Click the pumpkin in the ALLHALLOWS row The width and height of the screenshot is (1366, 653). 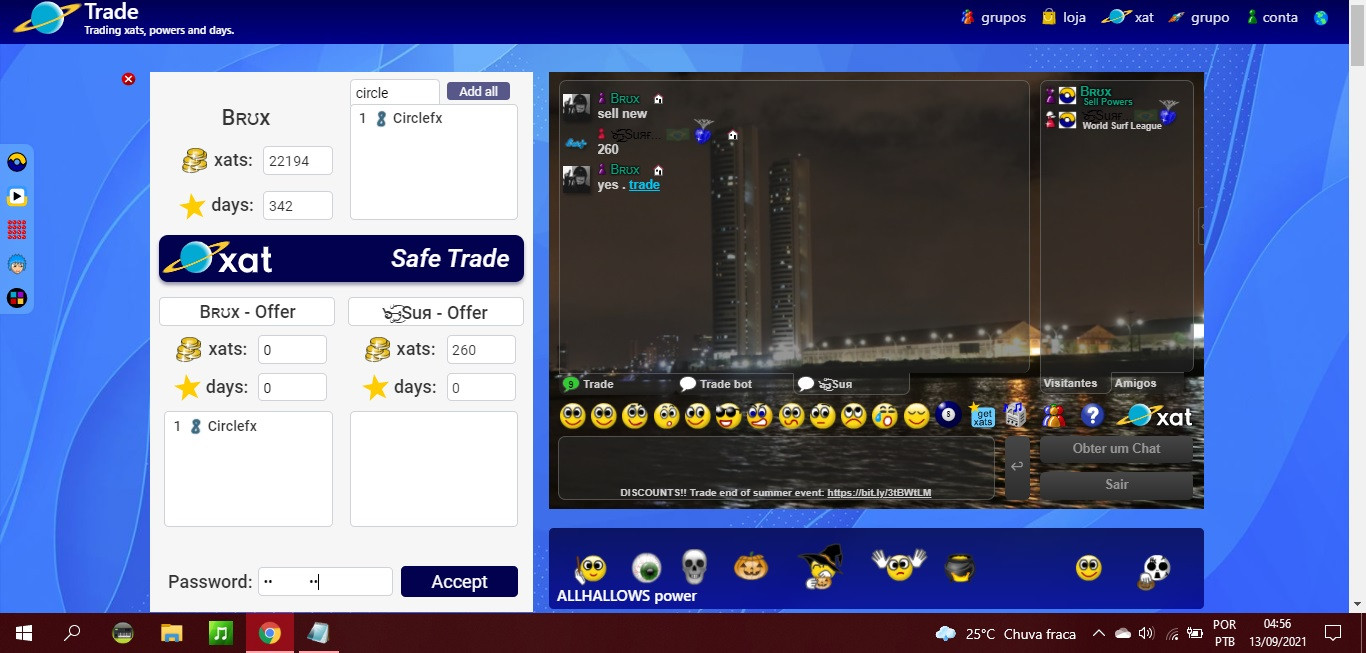tap(752, 565)
